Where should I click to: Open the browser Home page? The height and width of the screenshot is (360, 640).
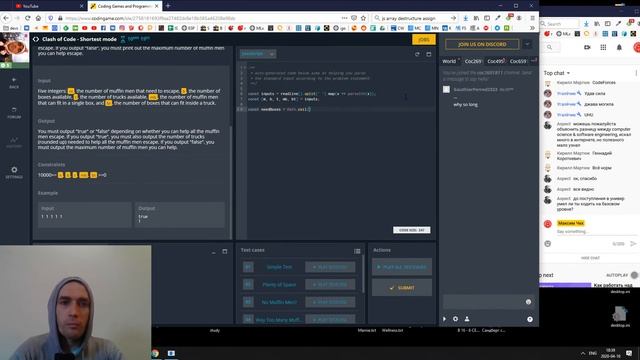(x=38, y=18)
